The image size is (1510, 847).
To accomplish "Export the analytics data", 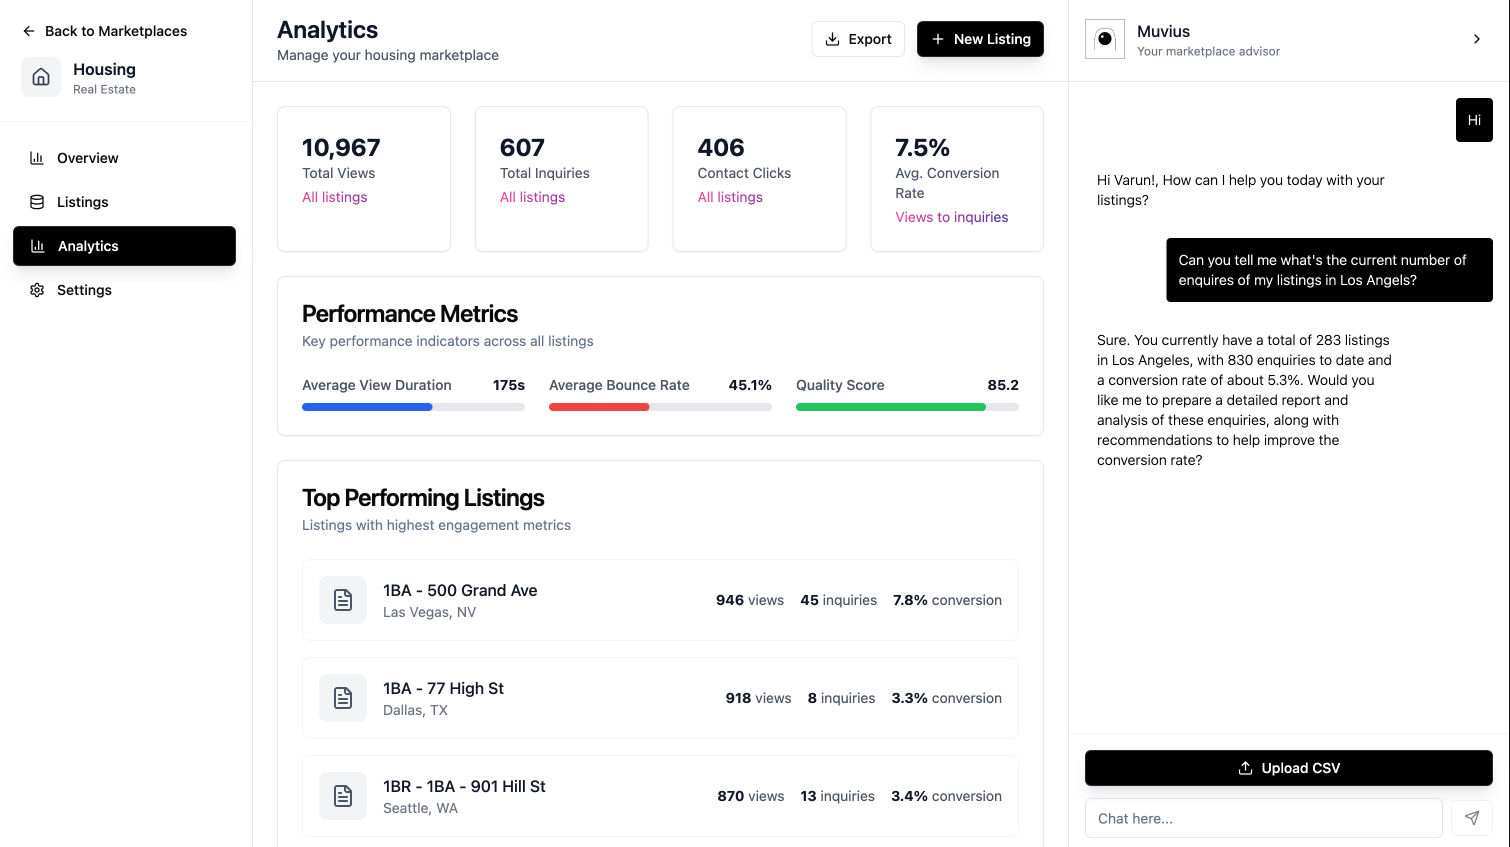I will [858, 39].
